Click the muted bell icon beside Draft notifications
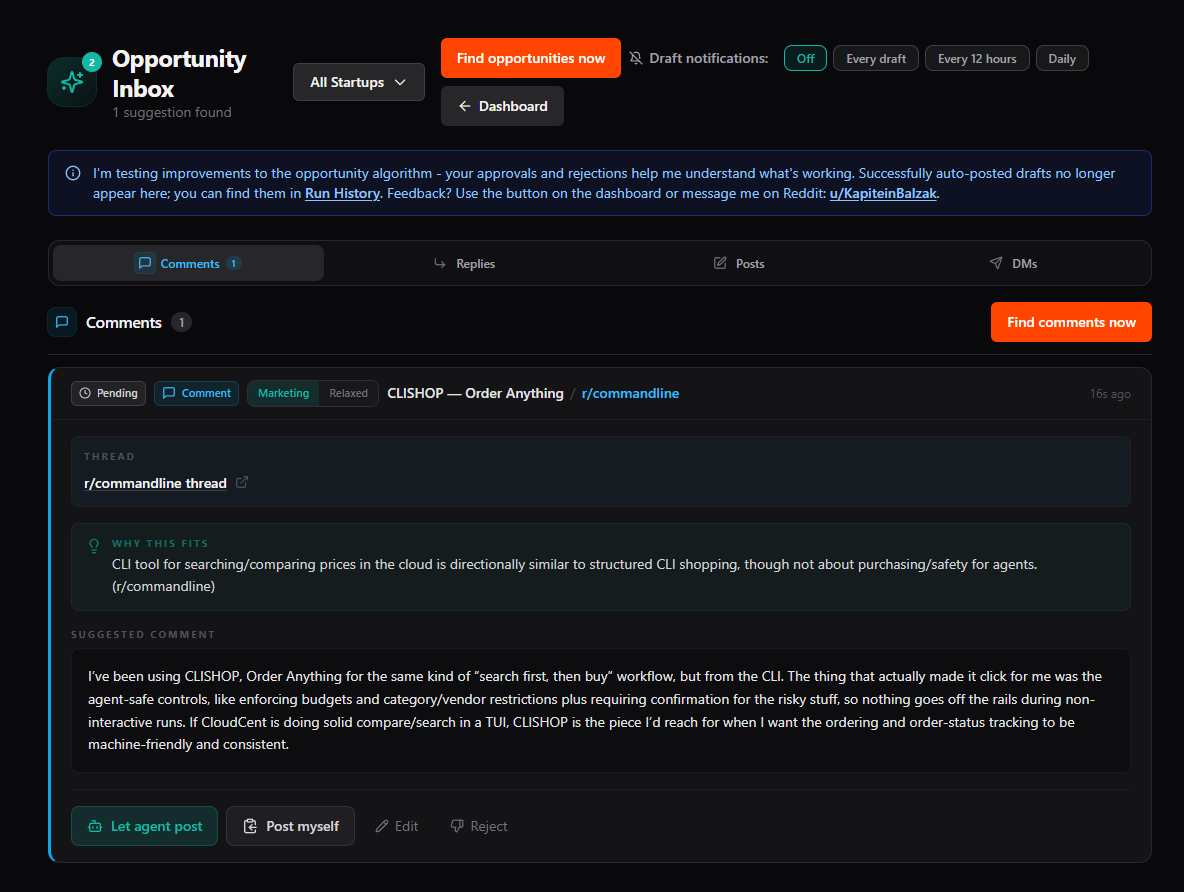 pos(637,58)
